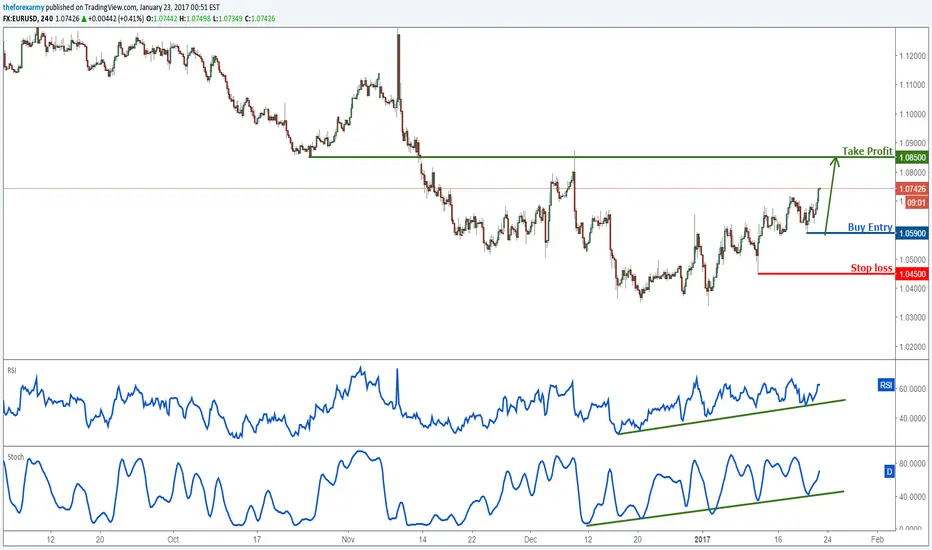Select the 1.04500 stop loss price tag
Viewport: 932px width, 550px height.
[912, 274]
